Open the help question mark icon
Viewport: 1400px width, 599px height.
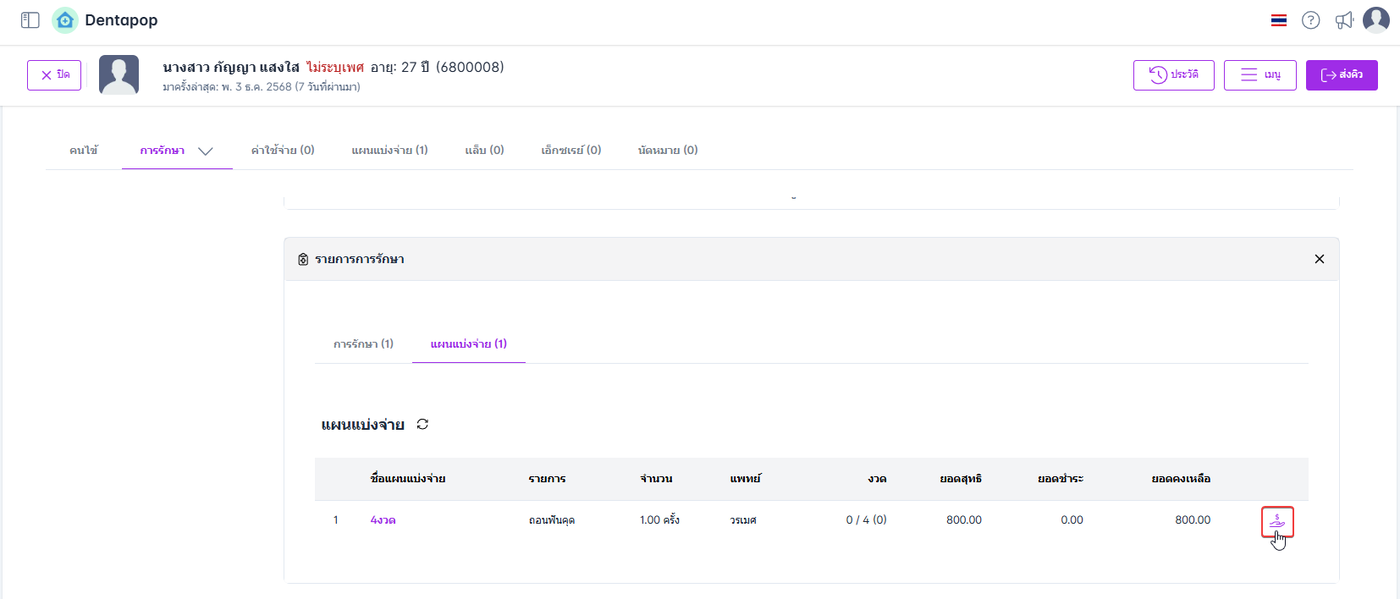[x=1311, y=20]
